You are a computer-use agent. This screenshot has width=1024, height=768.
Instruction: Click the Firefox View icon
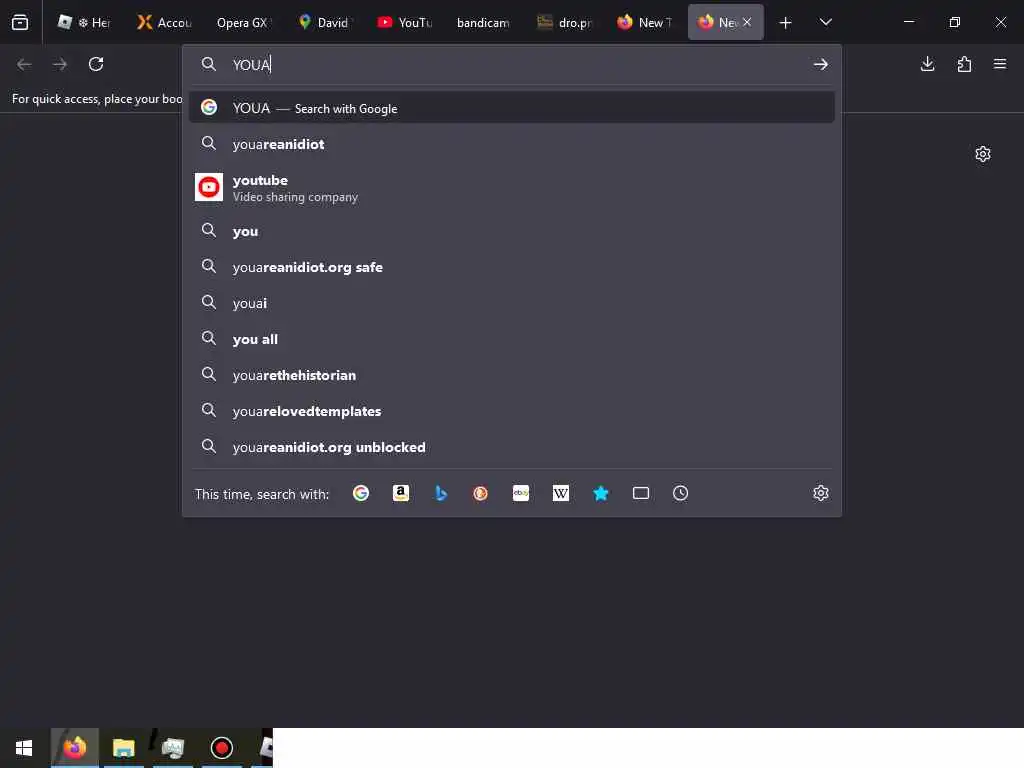click(20, 22)
